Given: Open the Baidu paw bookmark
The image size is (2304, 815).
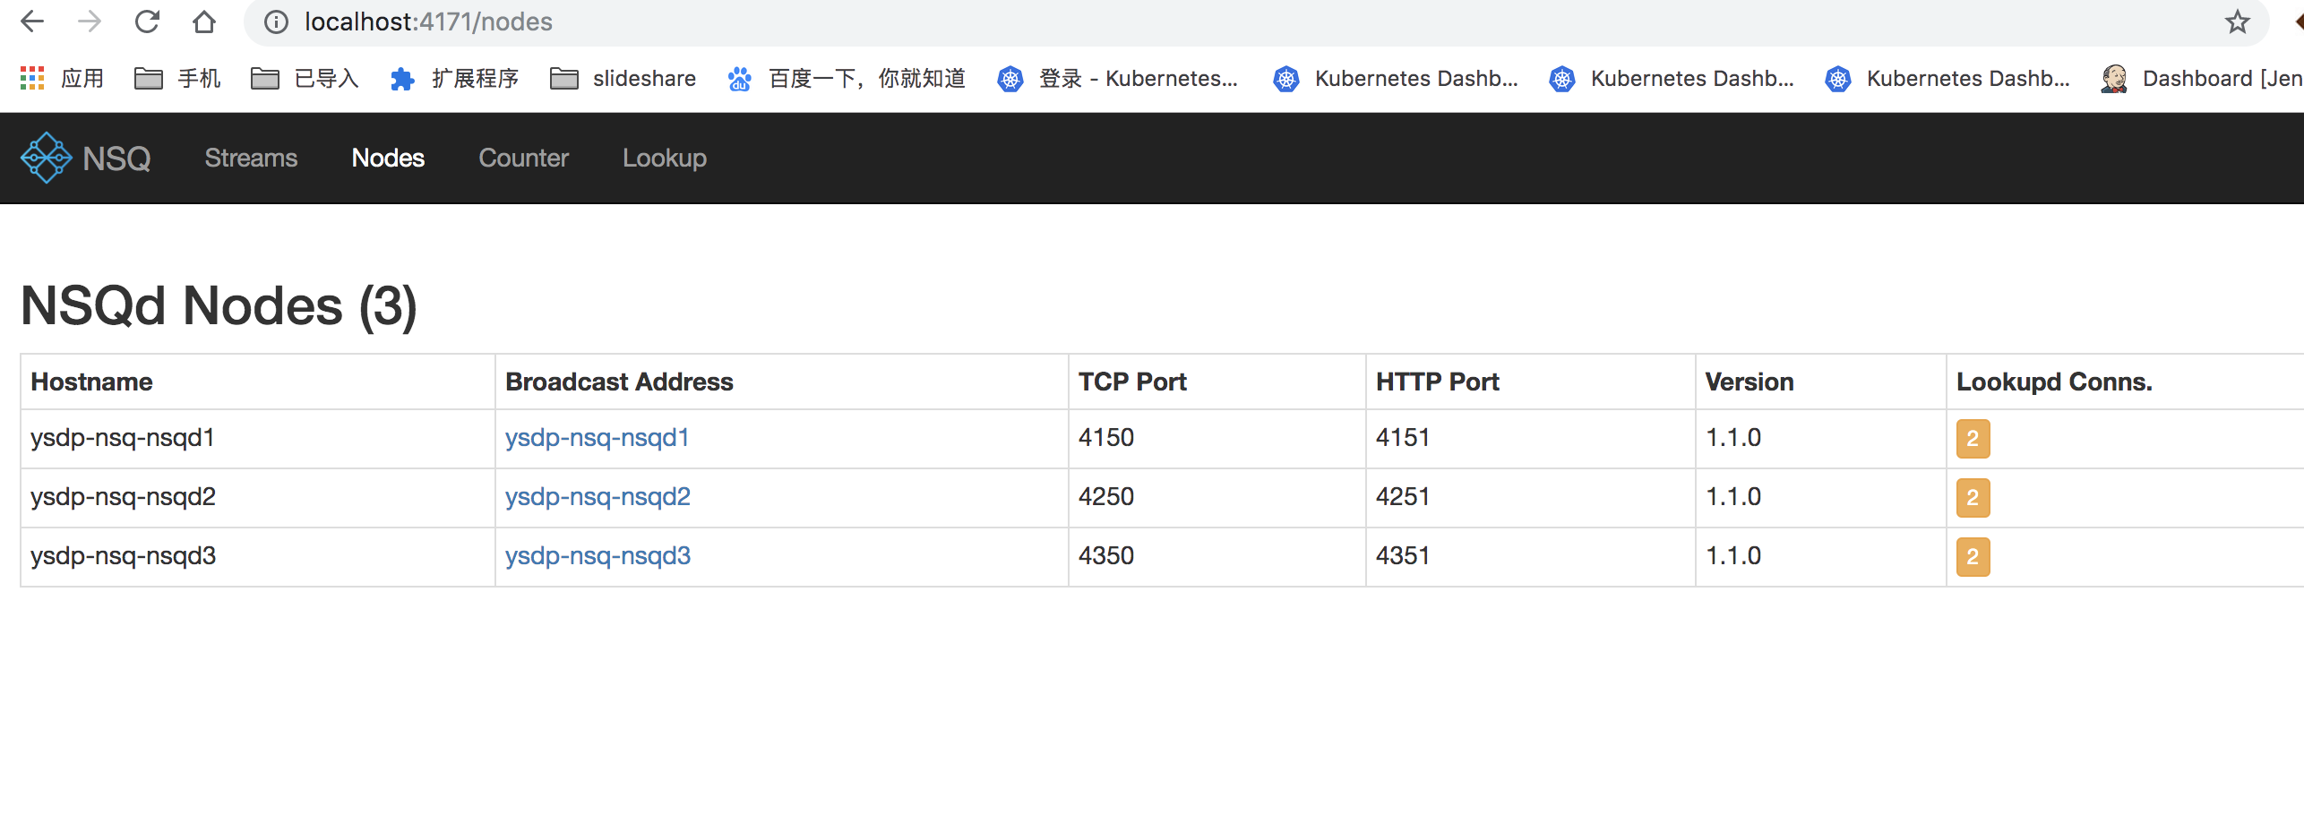Looking at the screenshot, I should pos(739,78).
